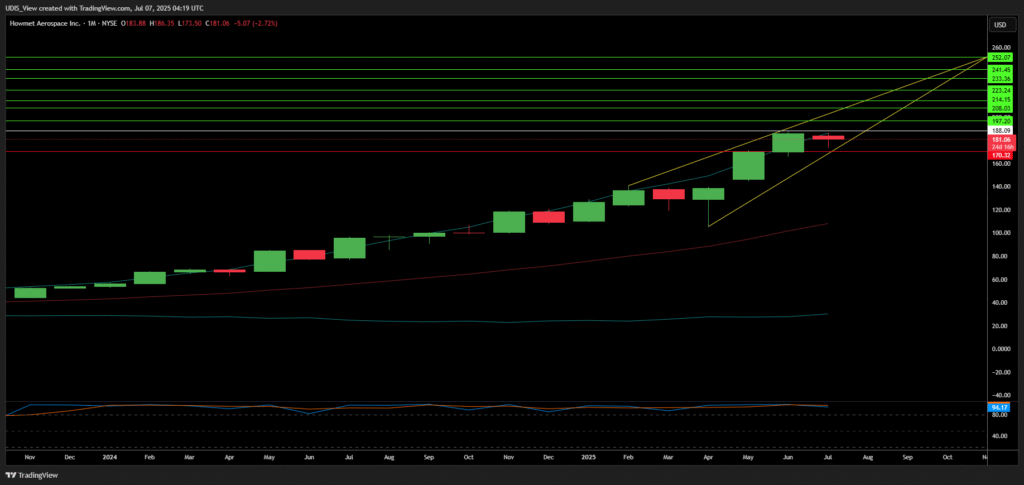Click the red 181.06 current price label
Image resolution: width=1024 pixels, height=485 pixels.
pyautogui.click(x=1000, y=140)
